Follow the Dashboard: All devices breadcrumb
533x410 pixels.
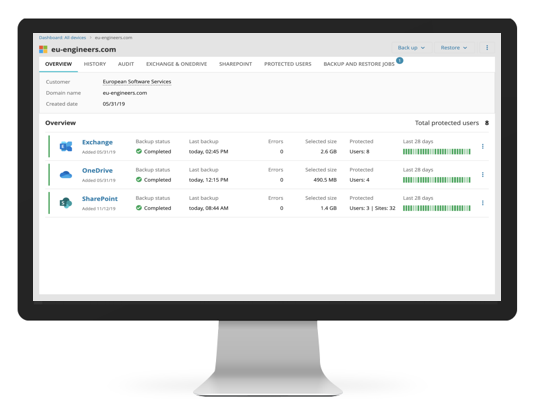tap(63, 38)
